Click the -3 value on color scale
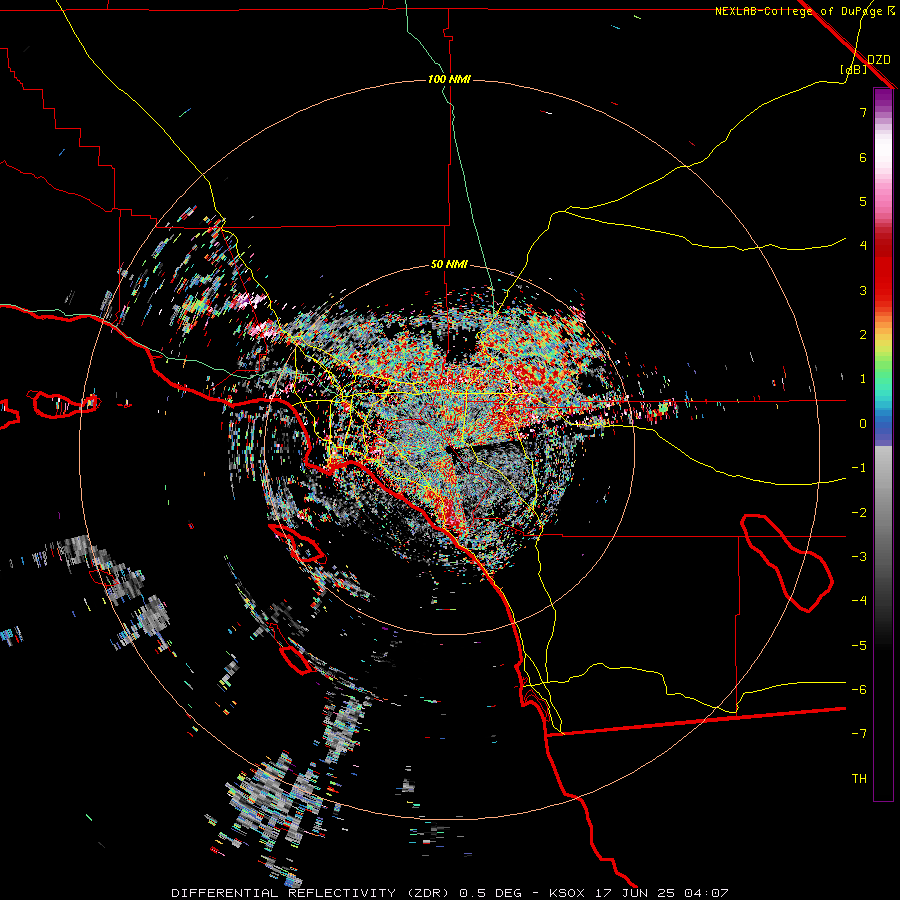Screen dimensions: 900x900 coord(859,557)
